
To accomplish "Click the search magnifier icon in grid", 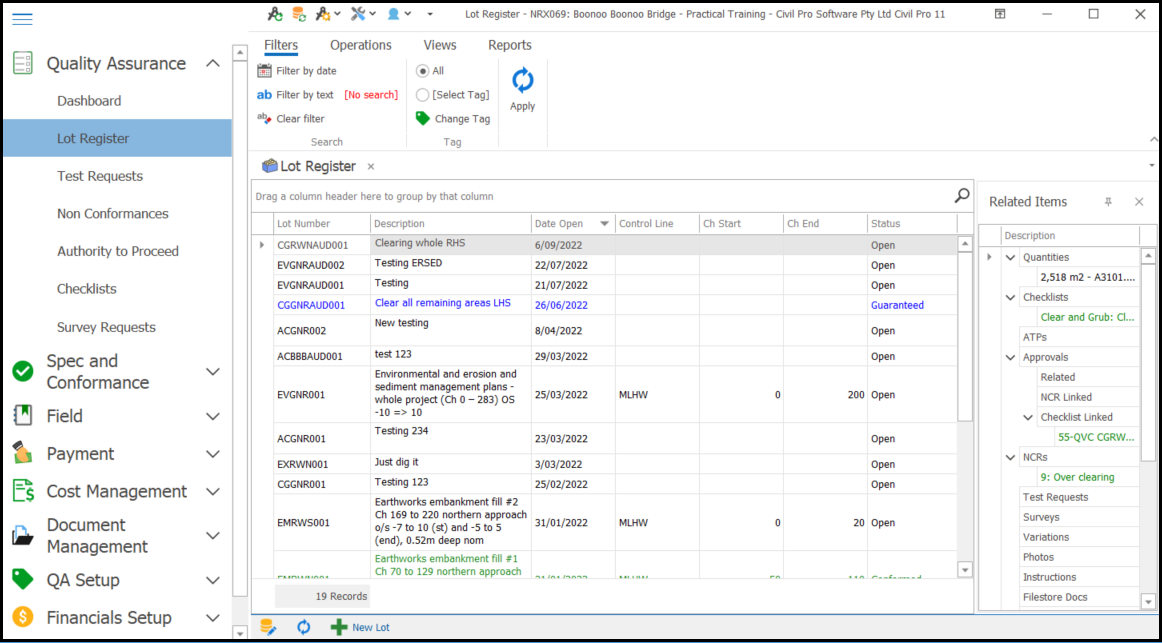I will [961, 196].
